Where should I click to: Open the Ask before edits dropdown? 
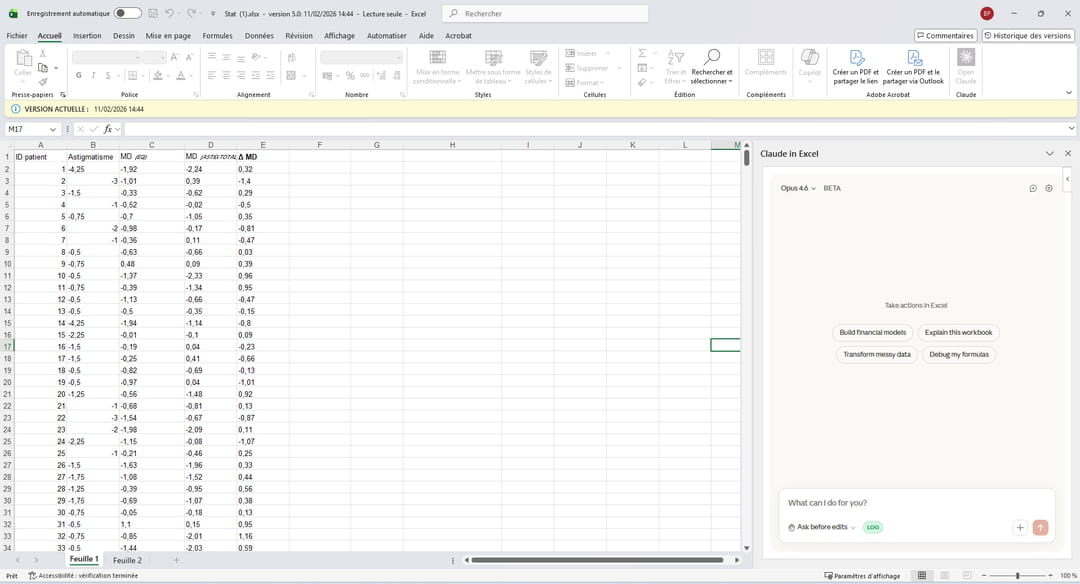click(x=822, y=527)
